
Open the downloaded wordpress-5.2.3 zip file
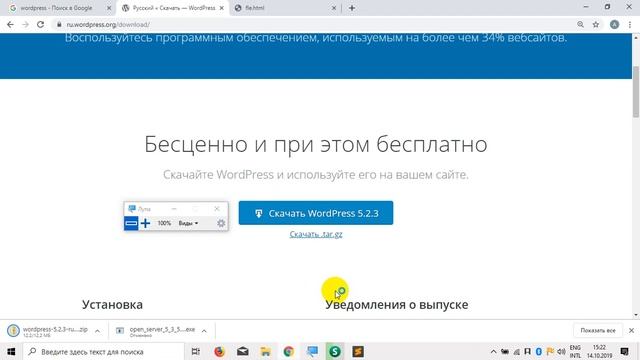point(48,331)
